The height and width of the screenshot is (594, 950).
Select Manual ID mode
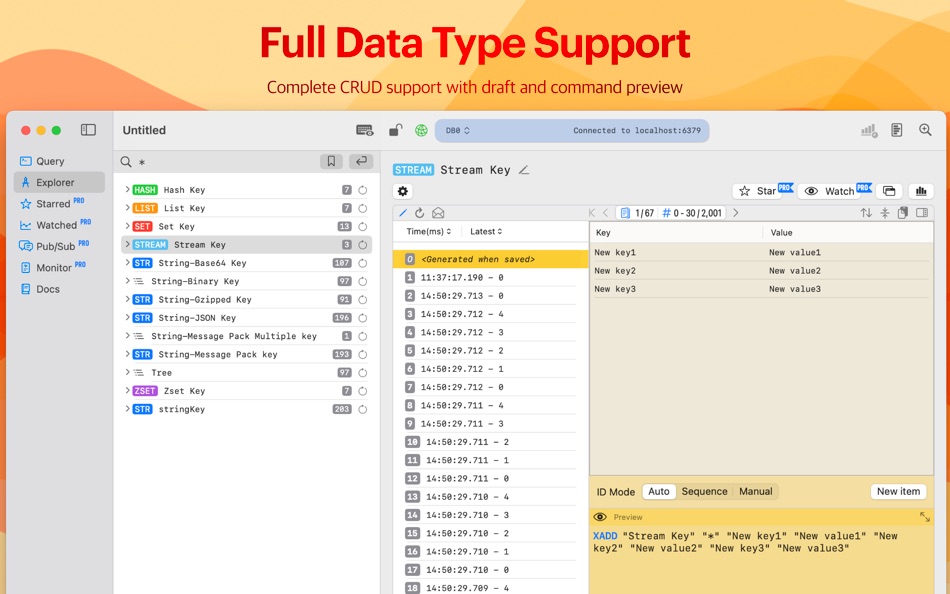(x=756, y=492)
